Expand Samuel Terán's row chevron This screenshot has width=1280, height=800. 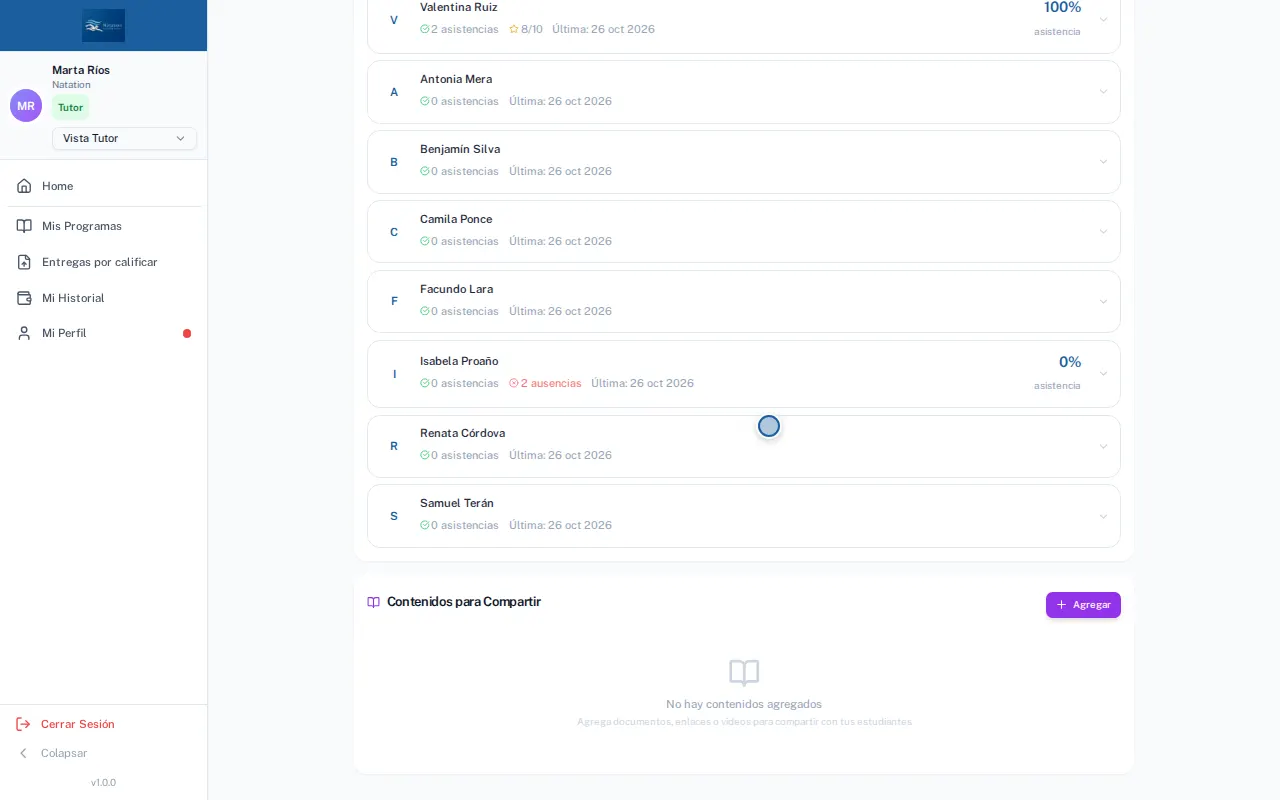[1104, 516]
